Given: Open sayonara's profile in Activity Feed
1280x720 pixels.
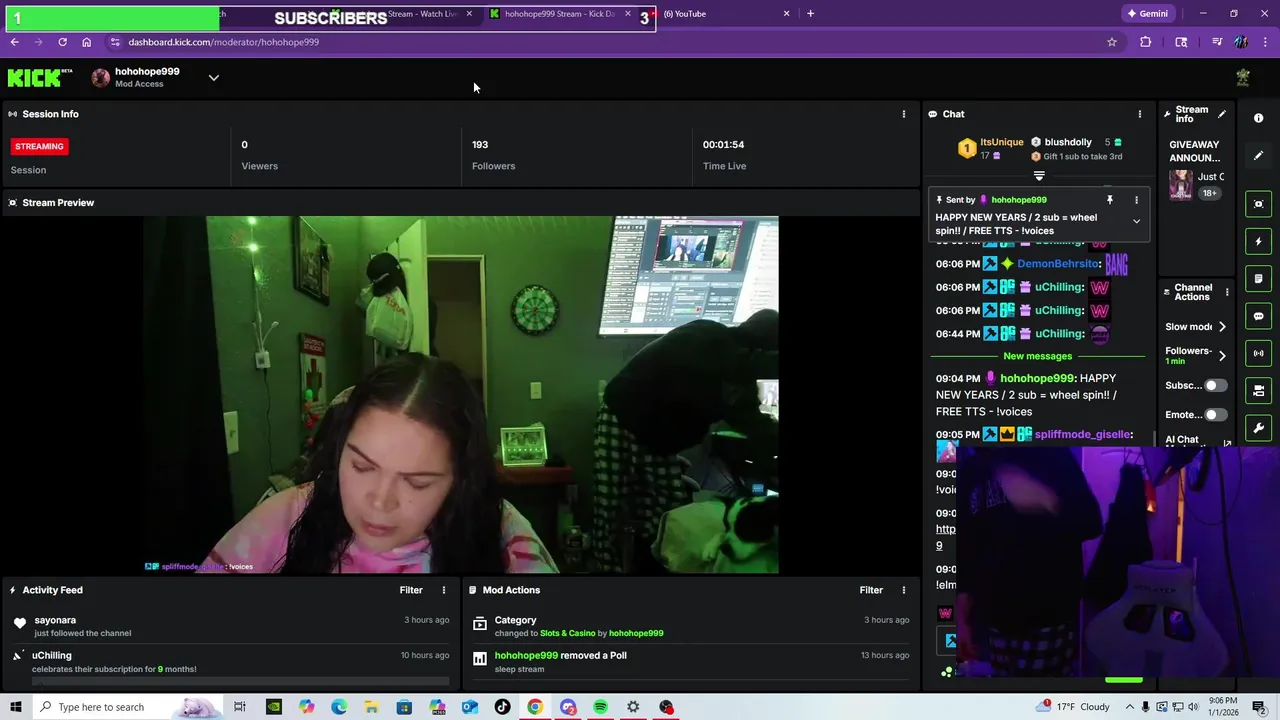Looking at the screenshot, I should tap(55, 620).
